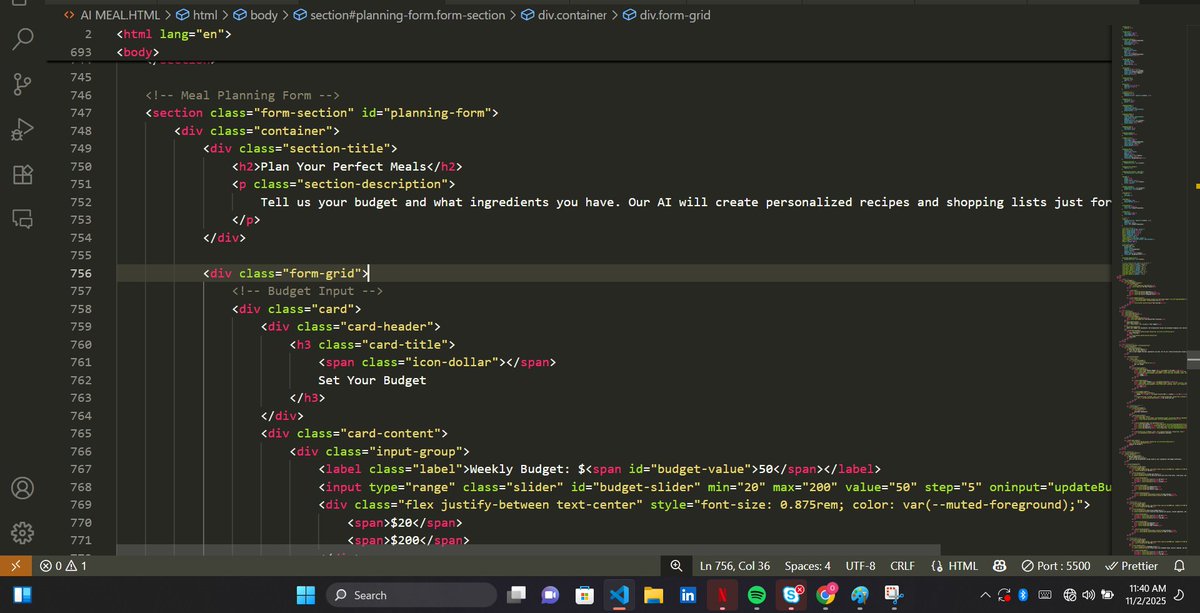1200x613 pixels.
Task: Click the Prettier status item
Action: [1131, 566]
